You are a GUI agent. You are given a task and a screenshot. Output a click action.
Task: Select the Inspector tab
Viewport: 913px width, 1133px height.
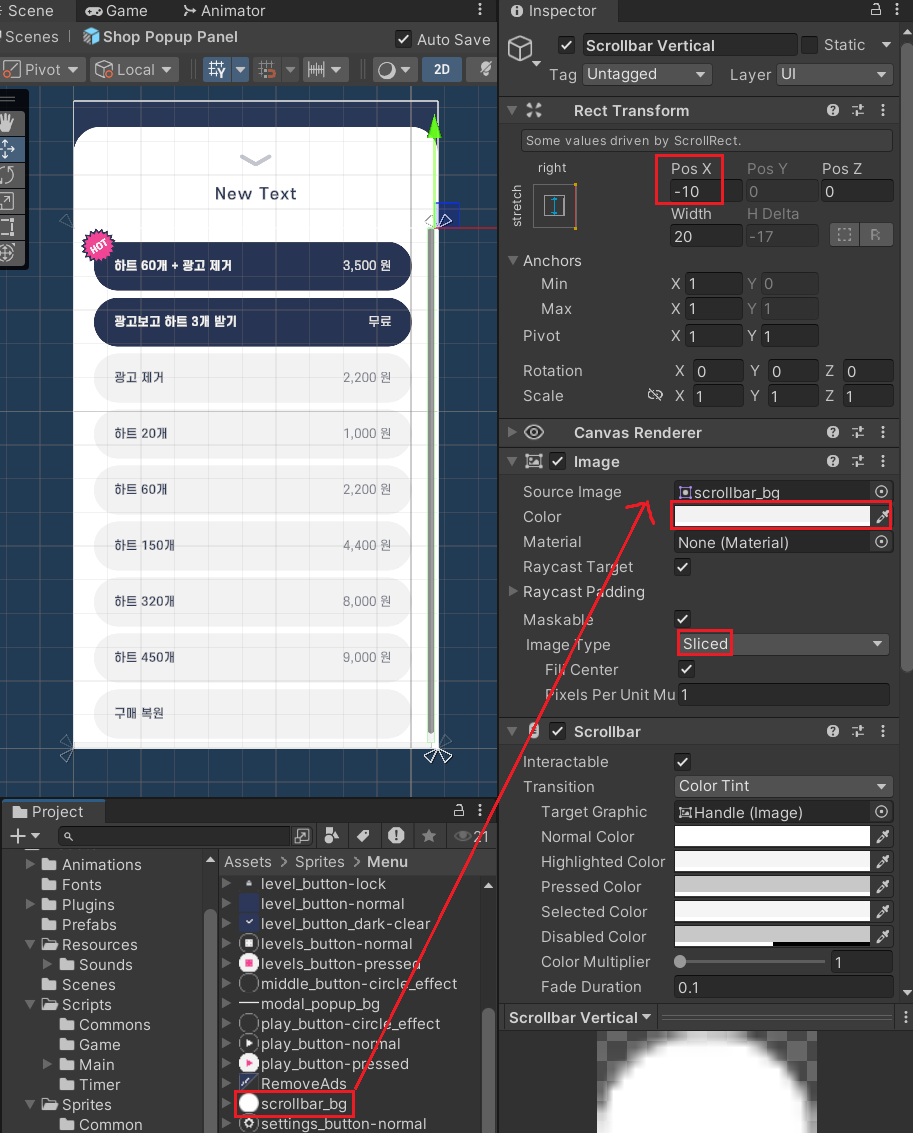click(554, 10)
